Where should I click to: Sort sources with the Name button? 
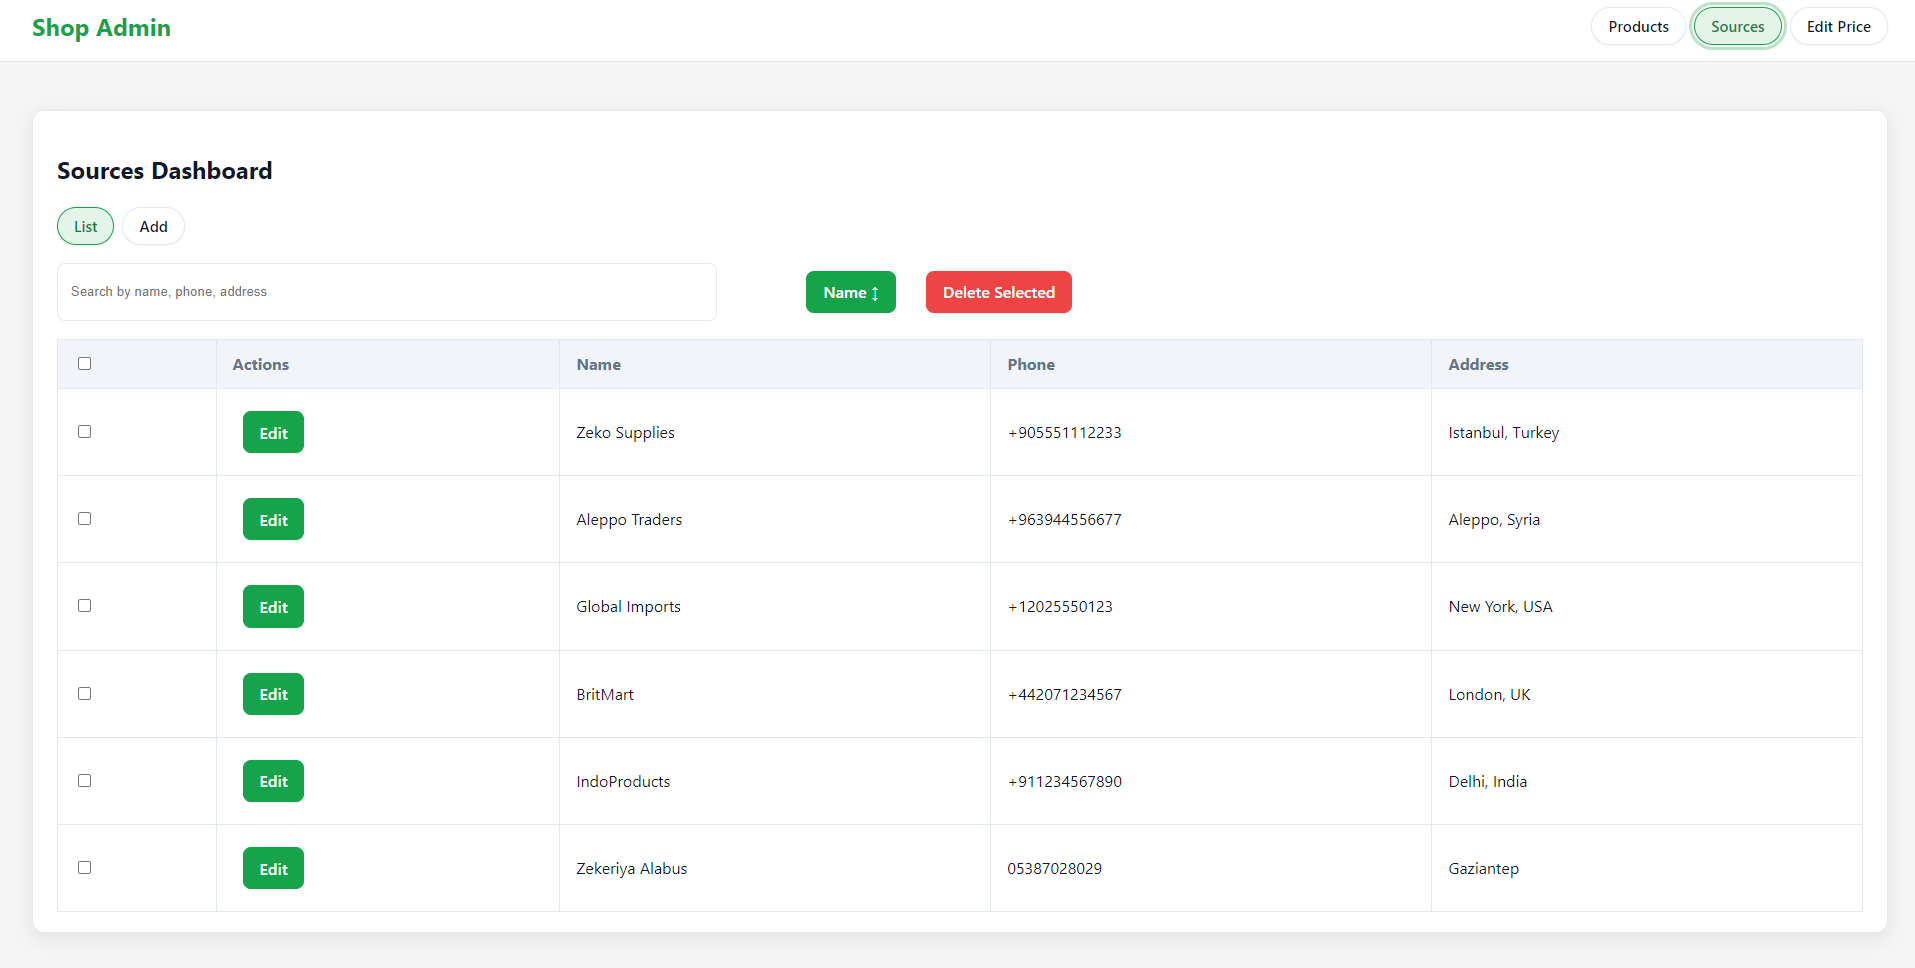click(x=850, y=293)
